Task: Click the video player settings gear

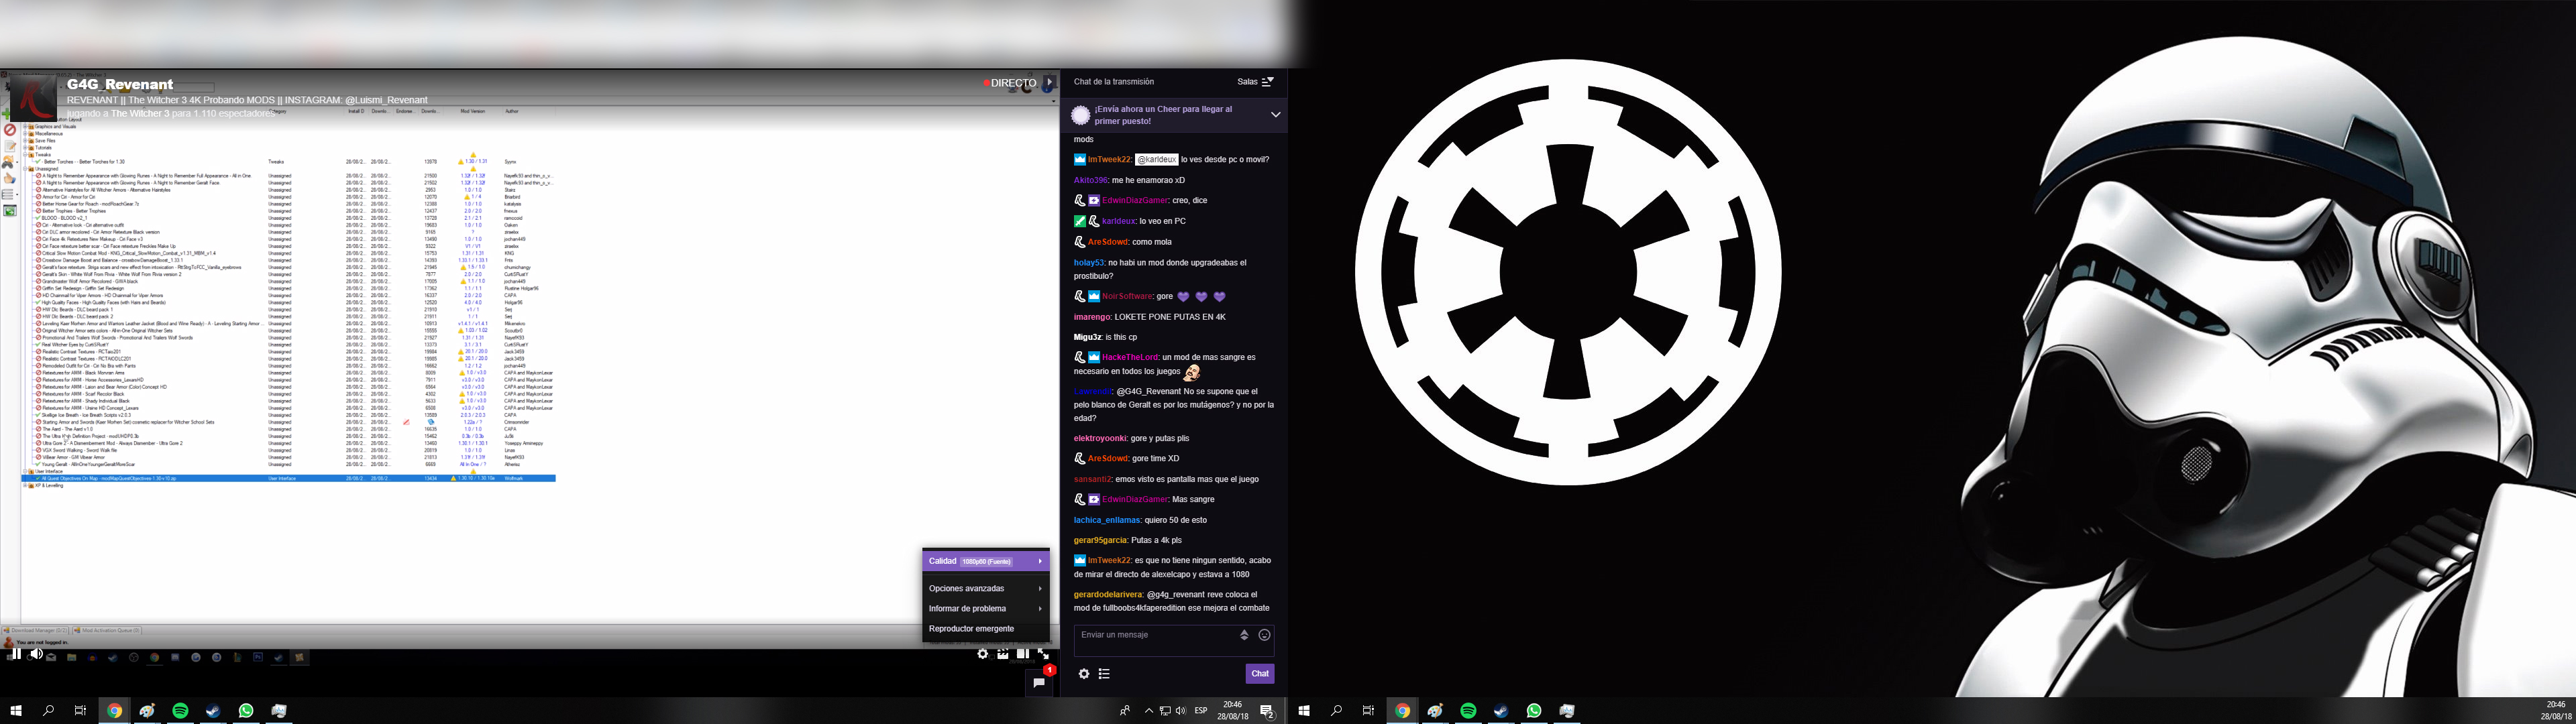Action: pos(983,654)
